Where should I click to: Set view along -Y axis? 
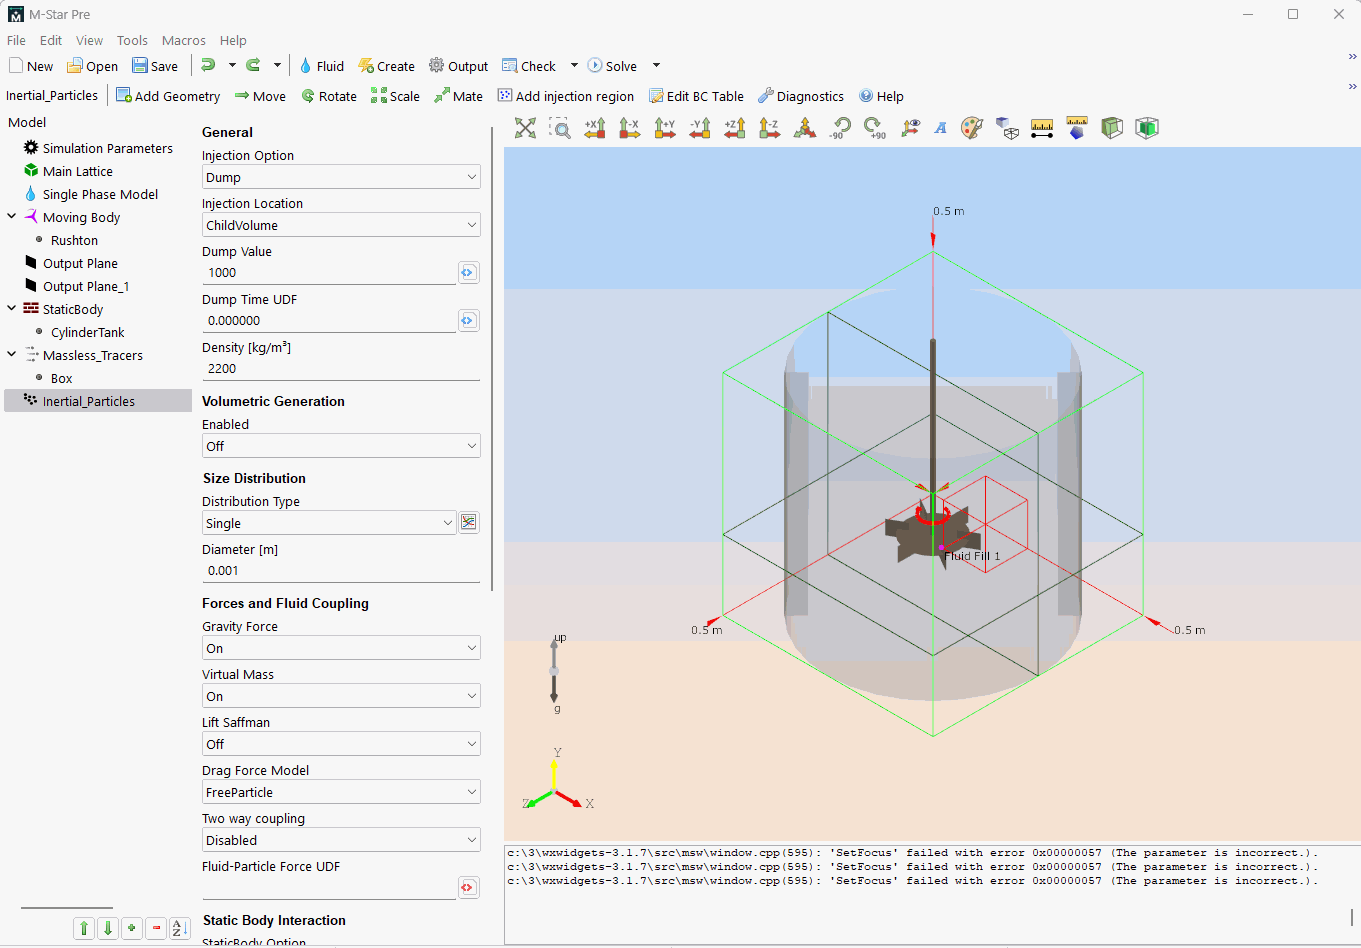pos(700,128)
